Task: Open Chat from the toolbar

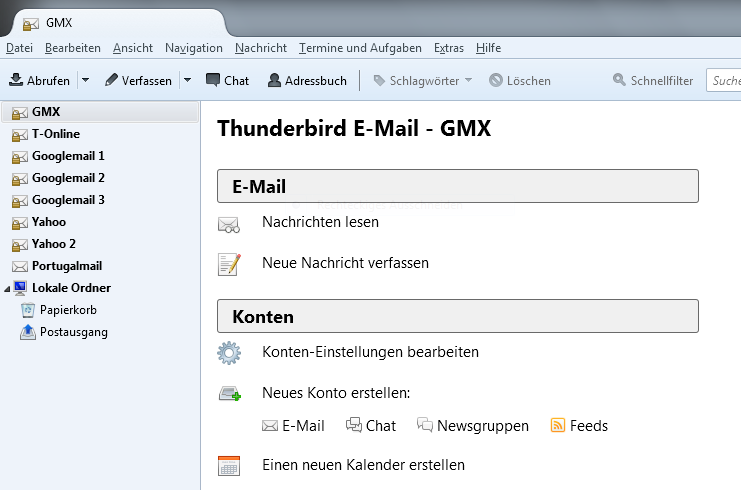Action: coord(227,80)
